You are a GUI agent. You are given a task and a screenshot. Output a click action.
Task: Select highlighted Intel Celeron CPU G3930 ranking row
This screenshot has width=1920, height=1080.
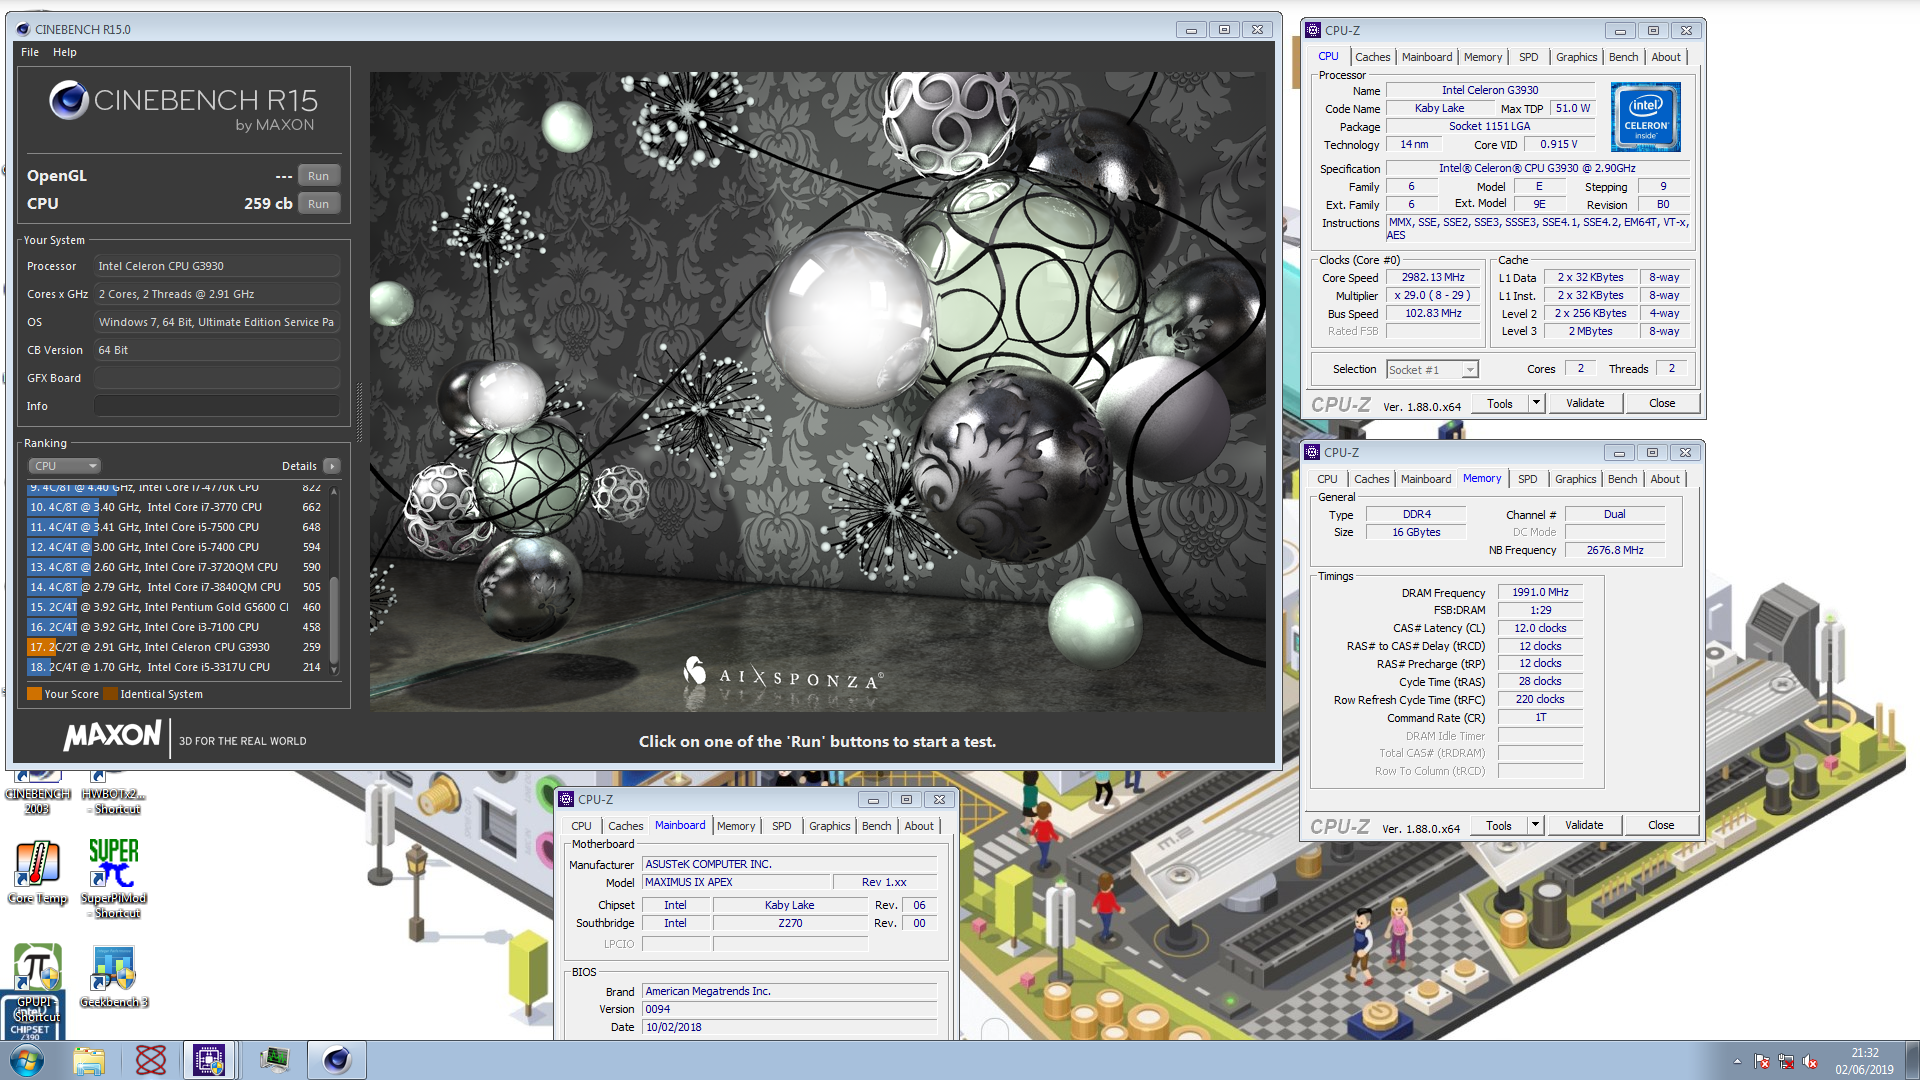tap(176, 647)
